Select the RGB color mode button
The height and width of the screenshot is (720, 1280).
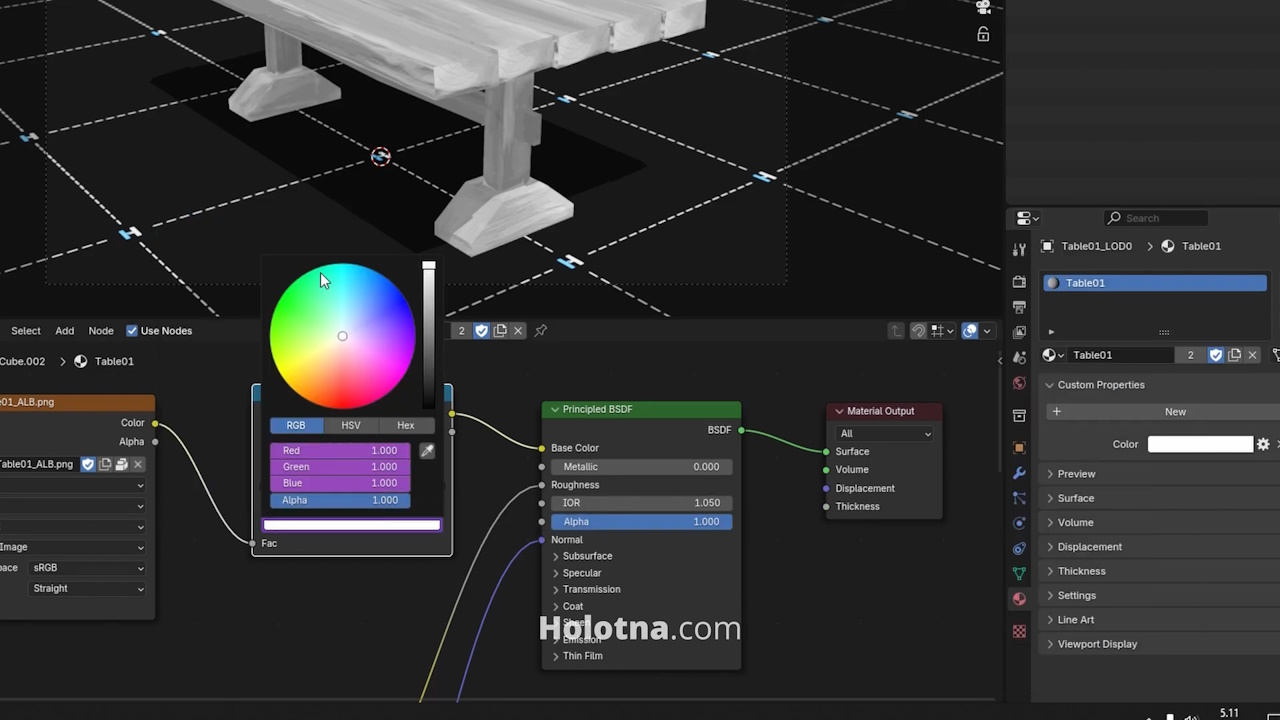click(296, 425)
